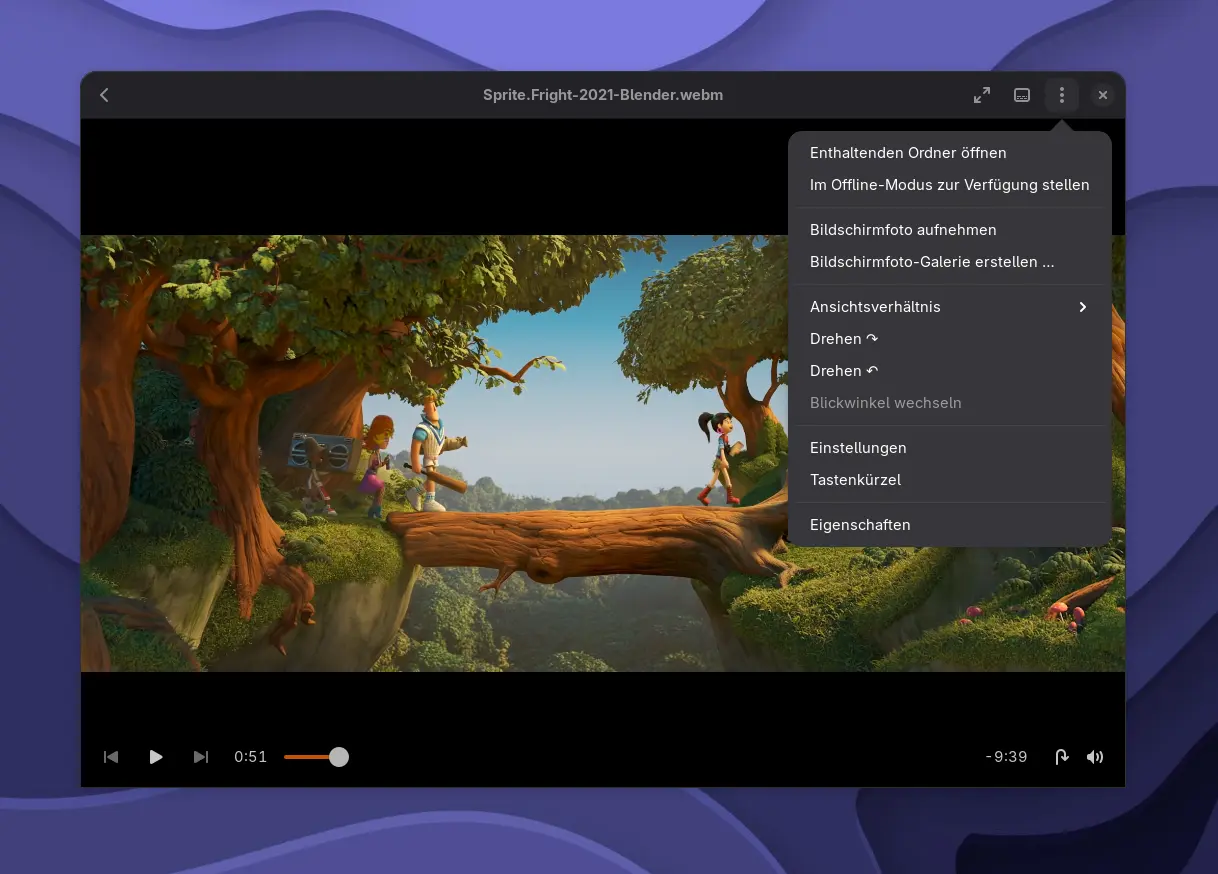Click the seek slider knob
Image resolution: width=1218 pixels, height=874 pixels.
click(x=339, y=757)
